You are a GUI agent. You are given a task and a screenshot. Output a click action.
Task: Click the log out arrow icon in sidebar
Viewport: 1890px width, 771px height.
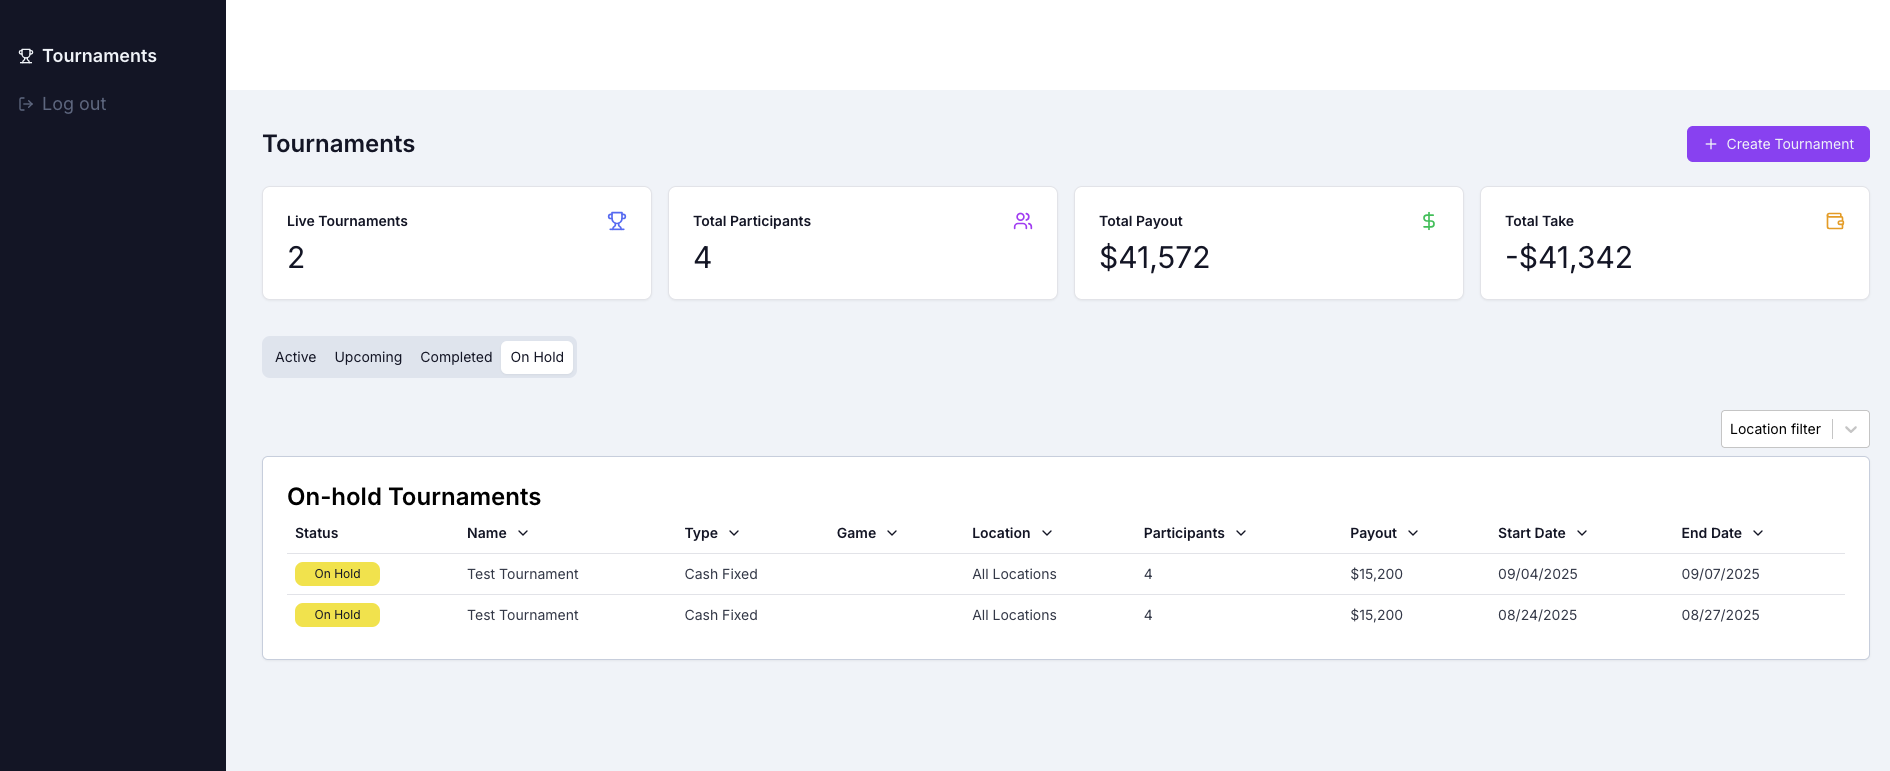click(x=26, y=104)
